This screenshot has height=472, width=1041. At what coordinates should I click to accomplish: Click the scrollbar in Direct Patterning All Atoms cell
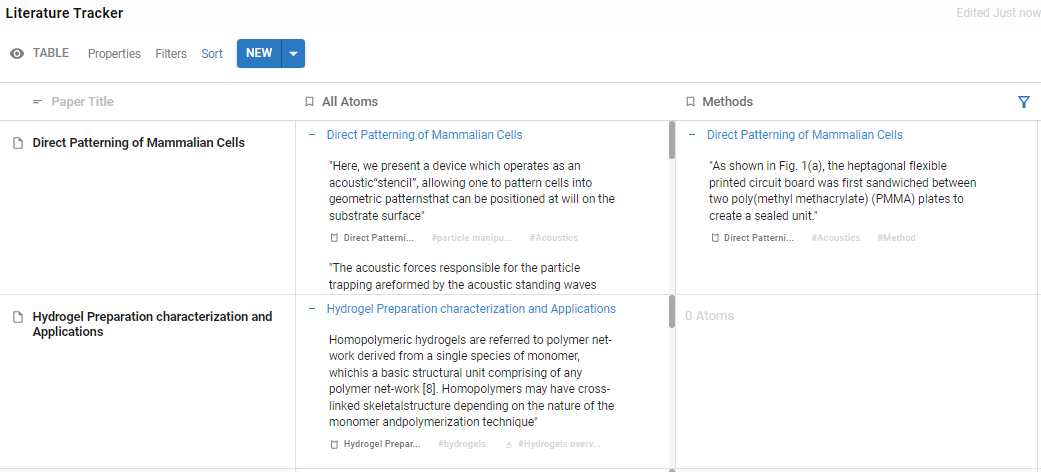[672, 140]
